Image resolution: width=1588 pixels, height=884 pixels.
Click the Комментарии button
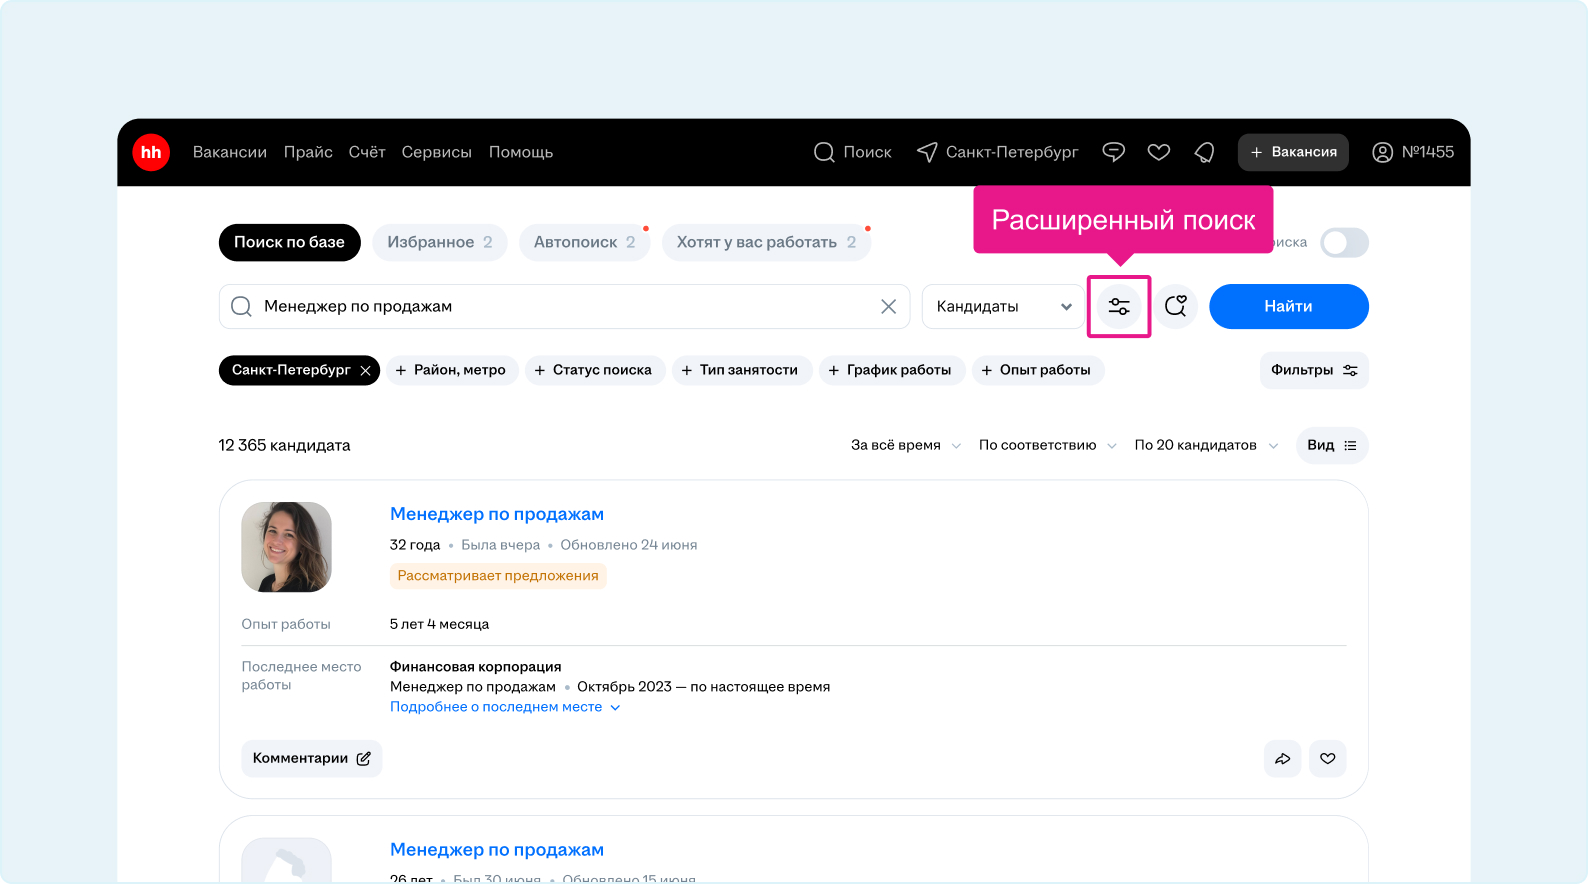pos(312,758)
